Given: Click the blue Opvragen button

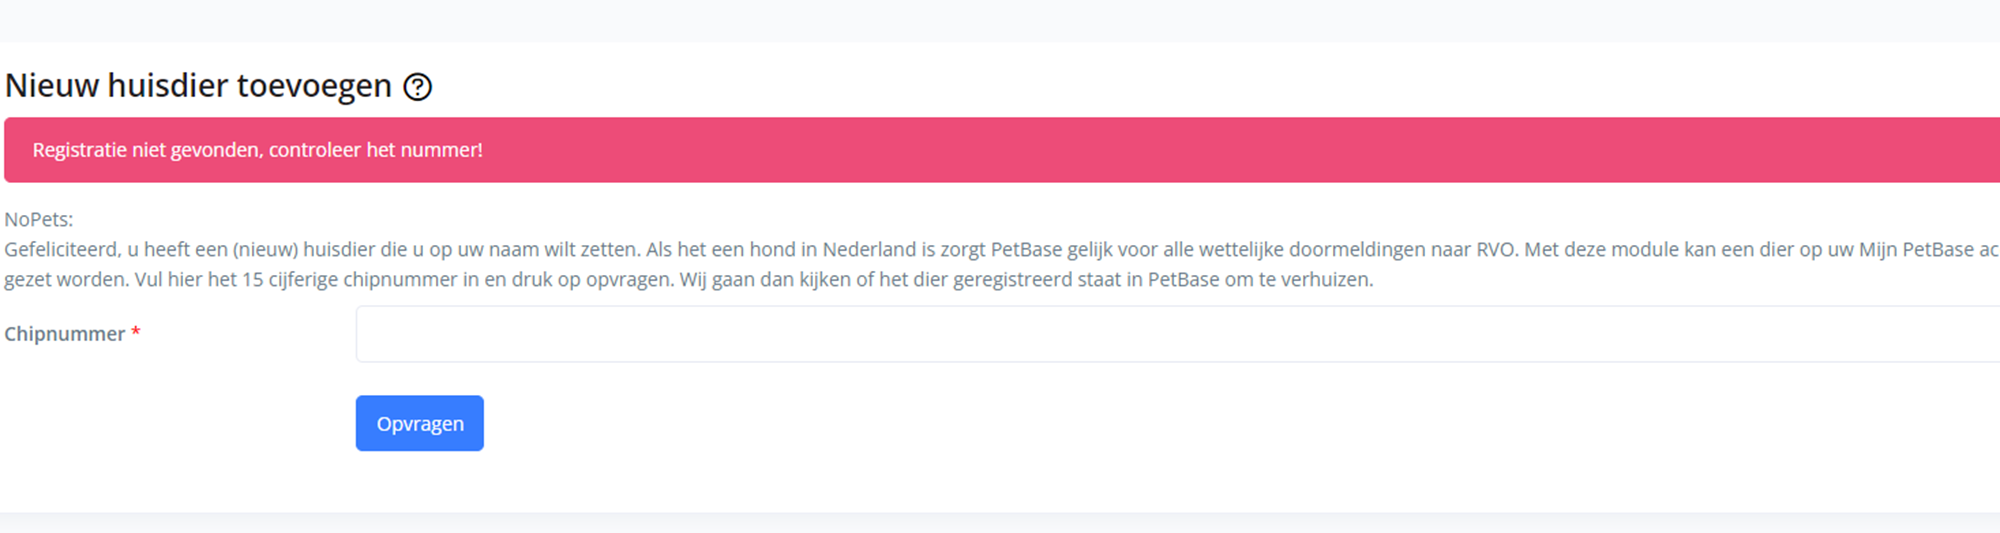Looking at the screenshot, I should (420, 423).
